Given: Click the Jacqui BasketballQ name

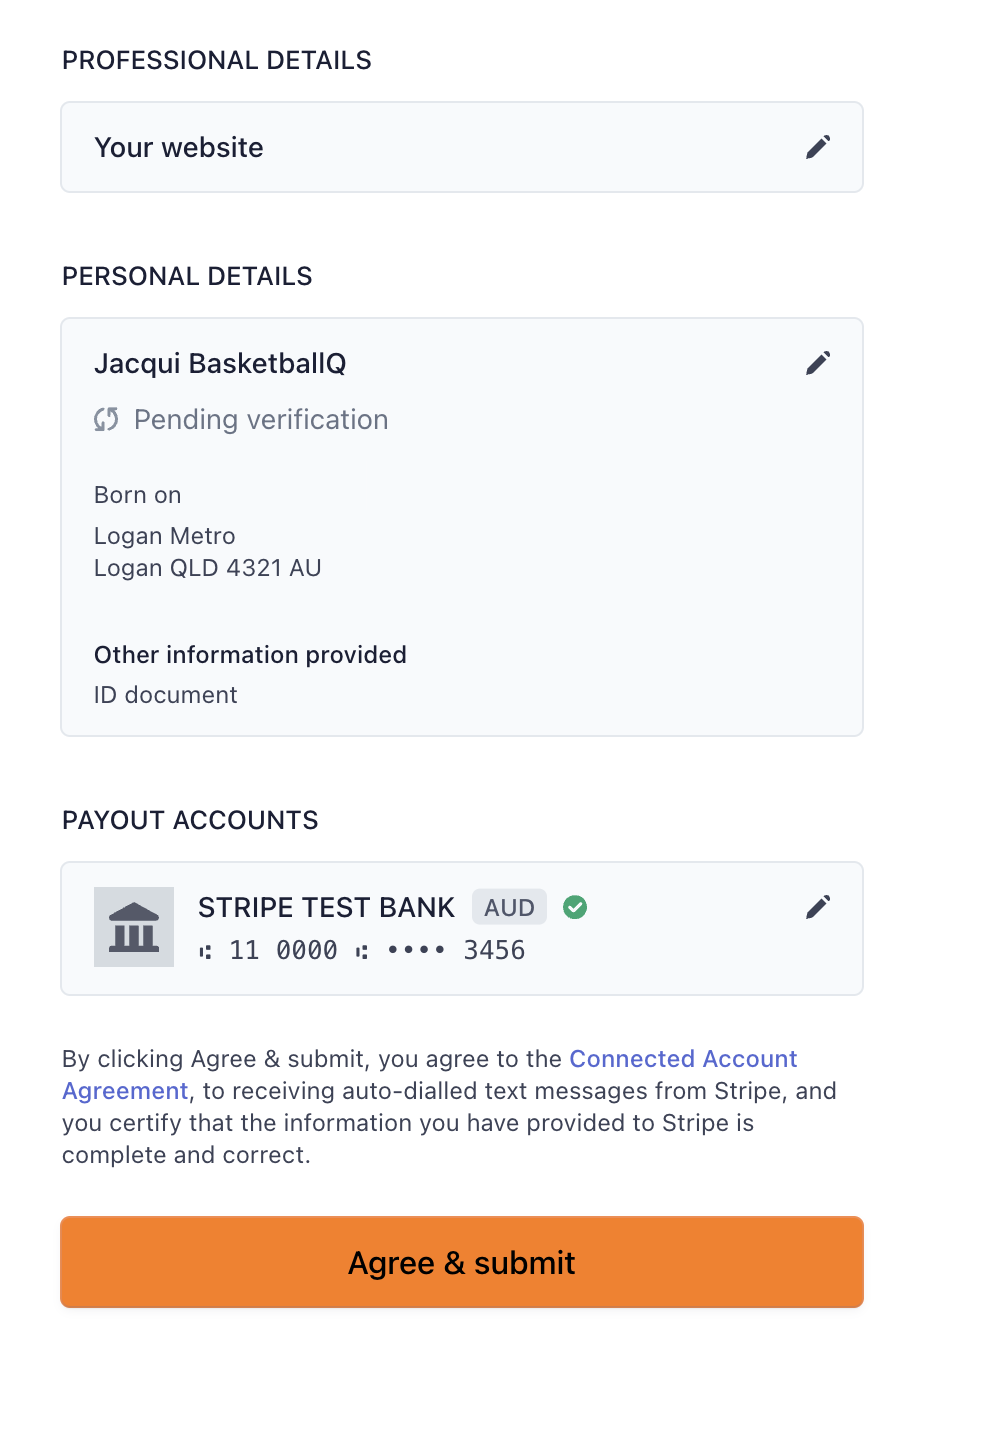Looking at the screenshot, I should pos(220,363).
